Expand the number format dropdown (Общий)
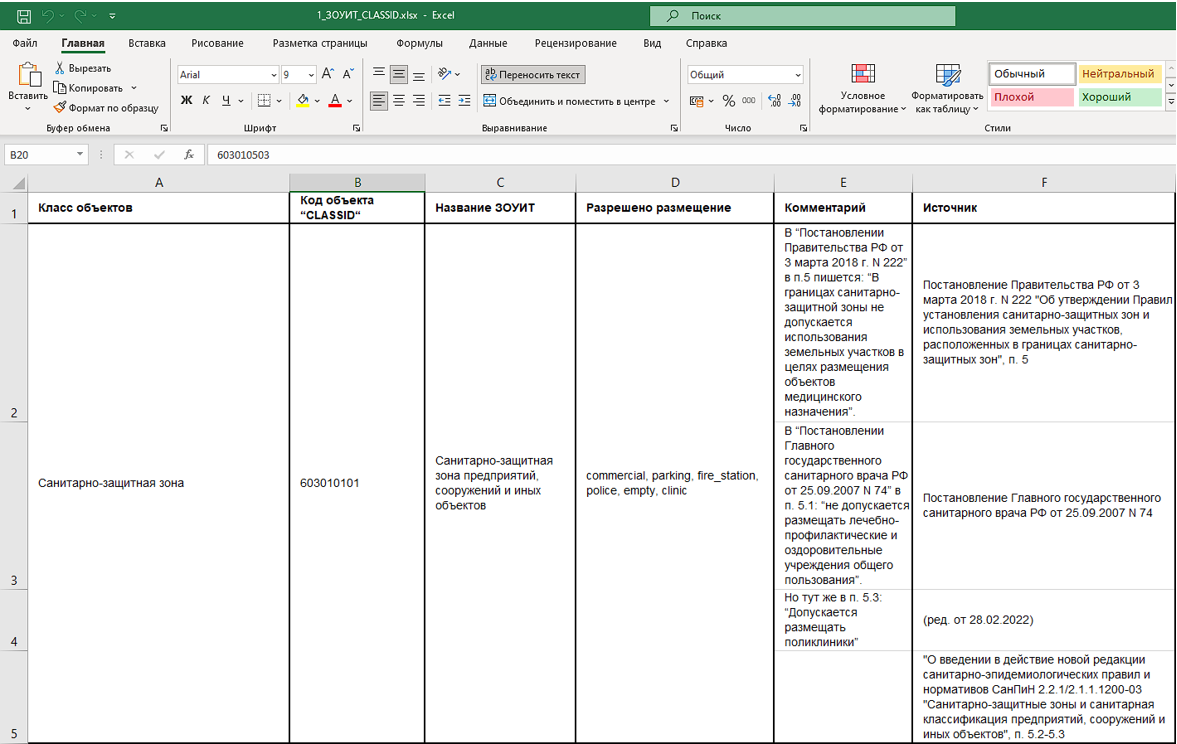Screen dimensions: 1177x744 [x=797, y=75]
